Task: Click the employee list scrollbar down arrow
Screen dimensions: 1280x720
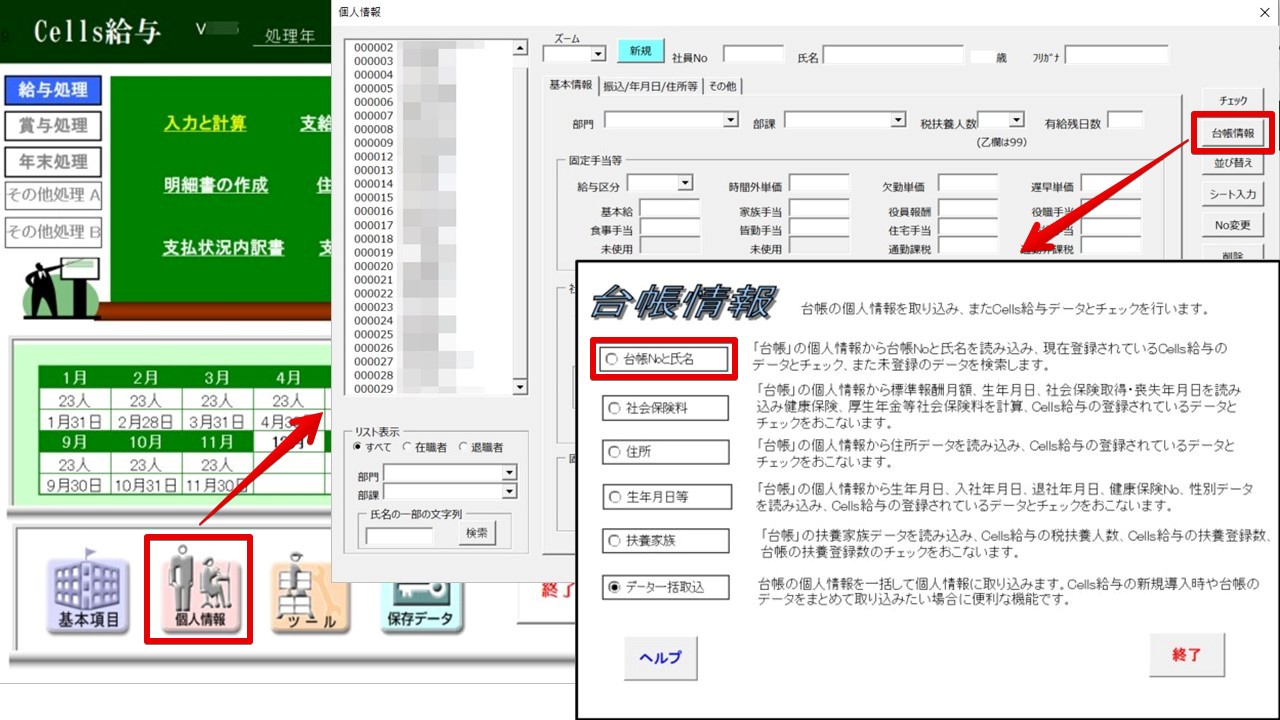Action: [520, 387]
